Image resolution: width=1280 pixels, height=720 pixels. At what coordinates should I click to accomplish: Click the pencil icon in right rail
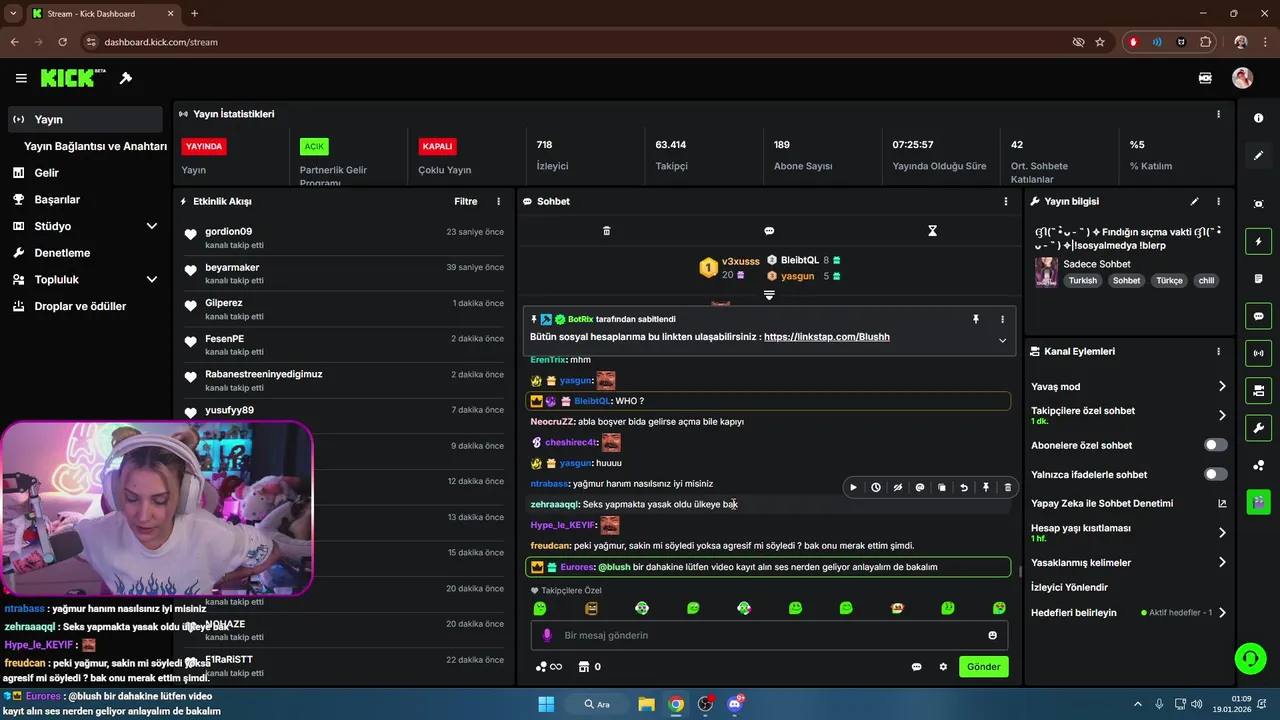click(x=1258, y=156)
